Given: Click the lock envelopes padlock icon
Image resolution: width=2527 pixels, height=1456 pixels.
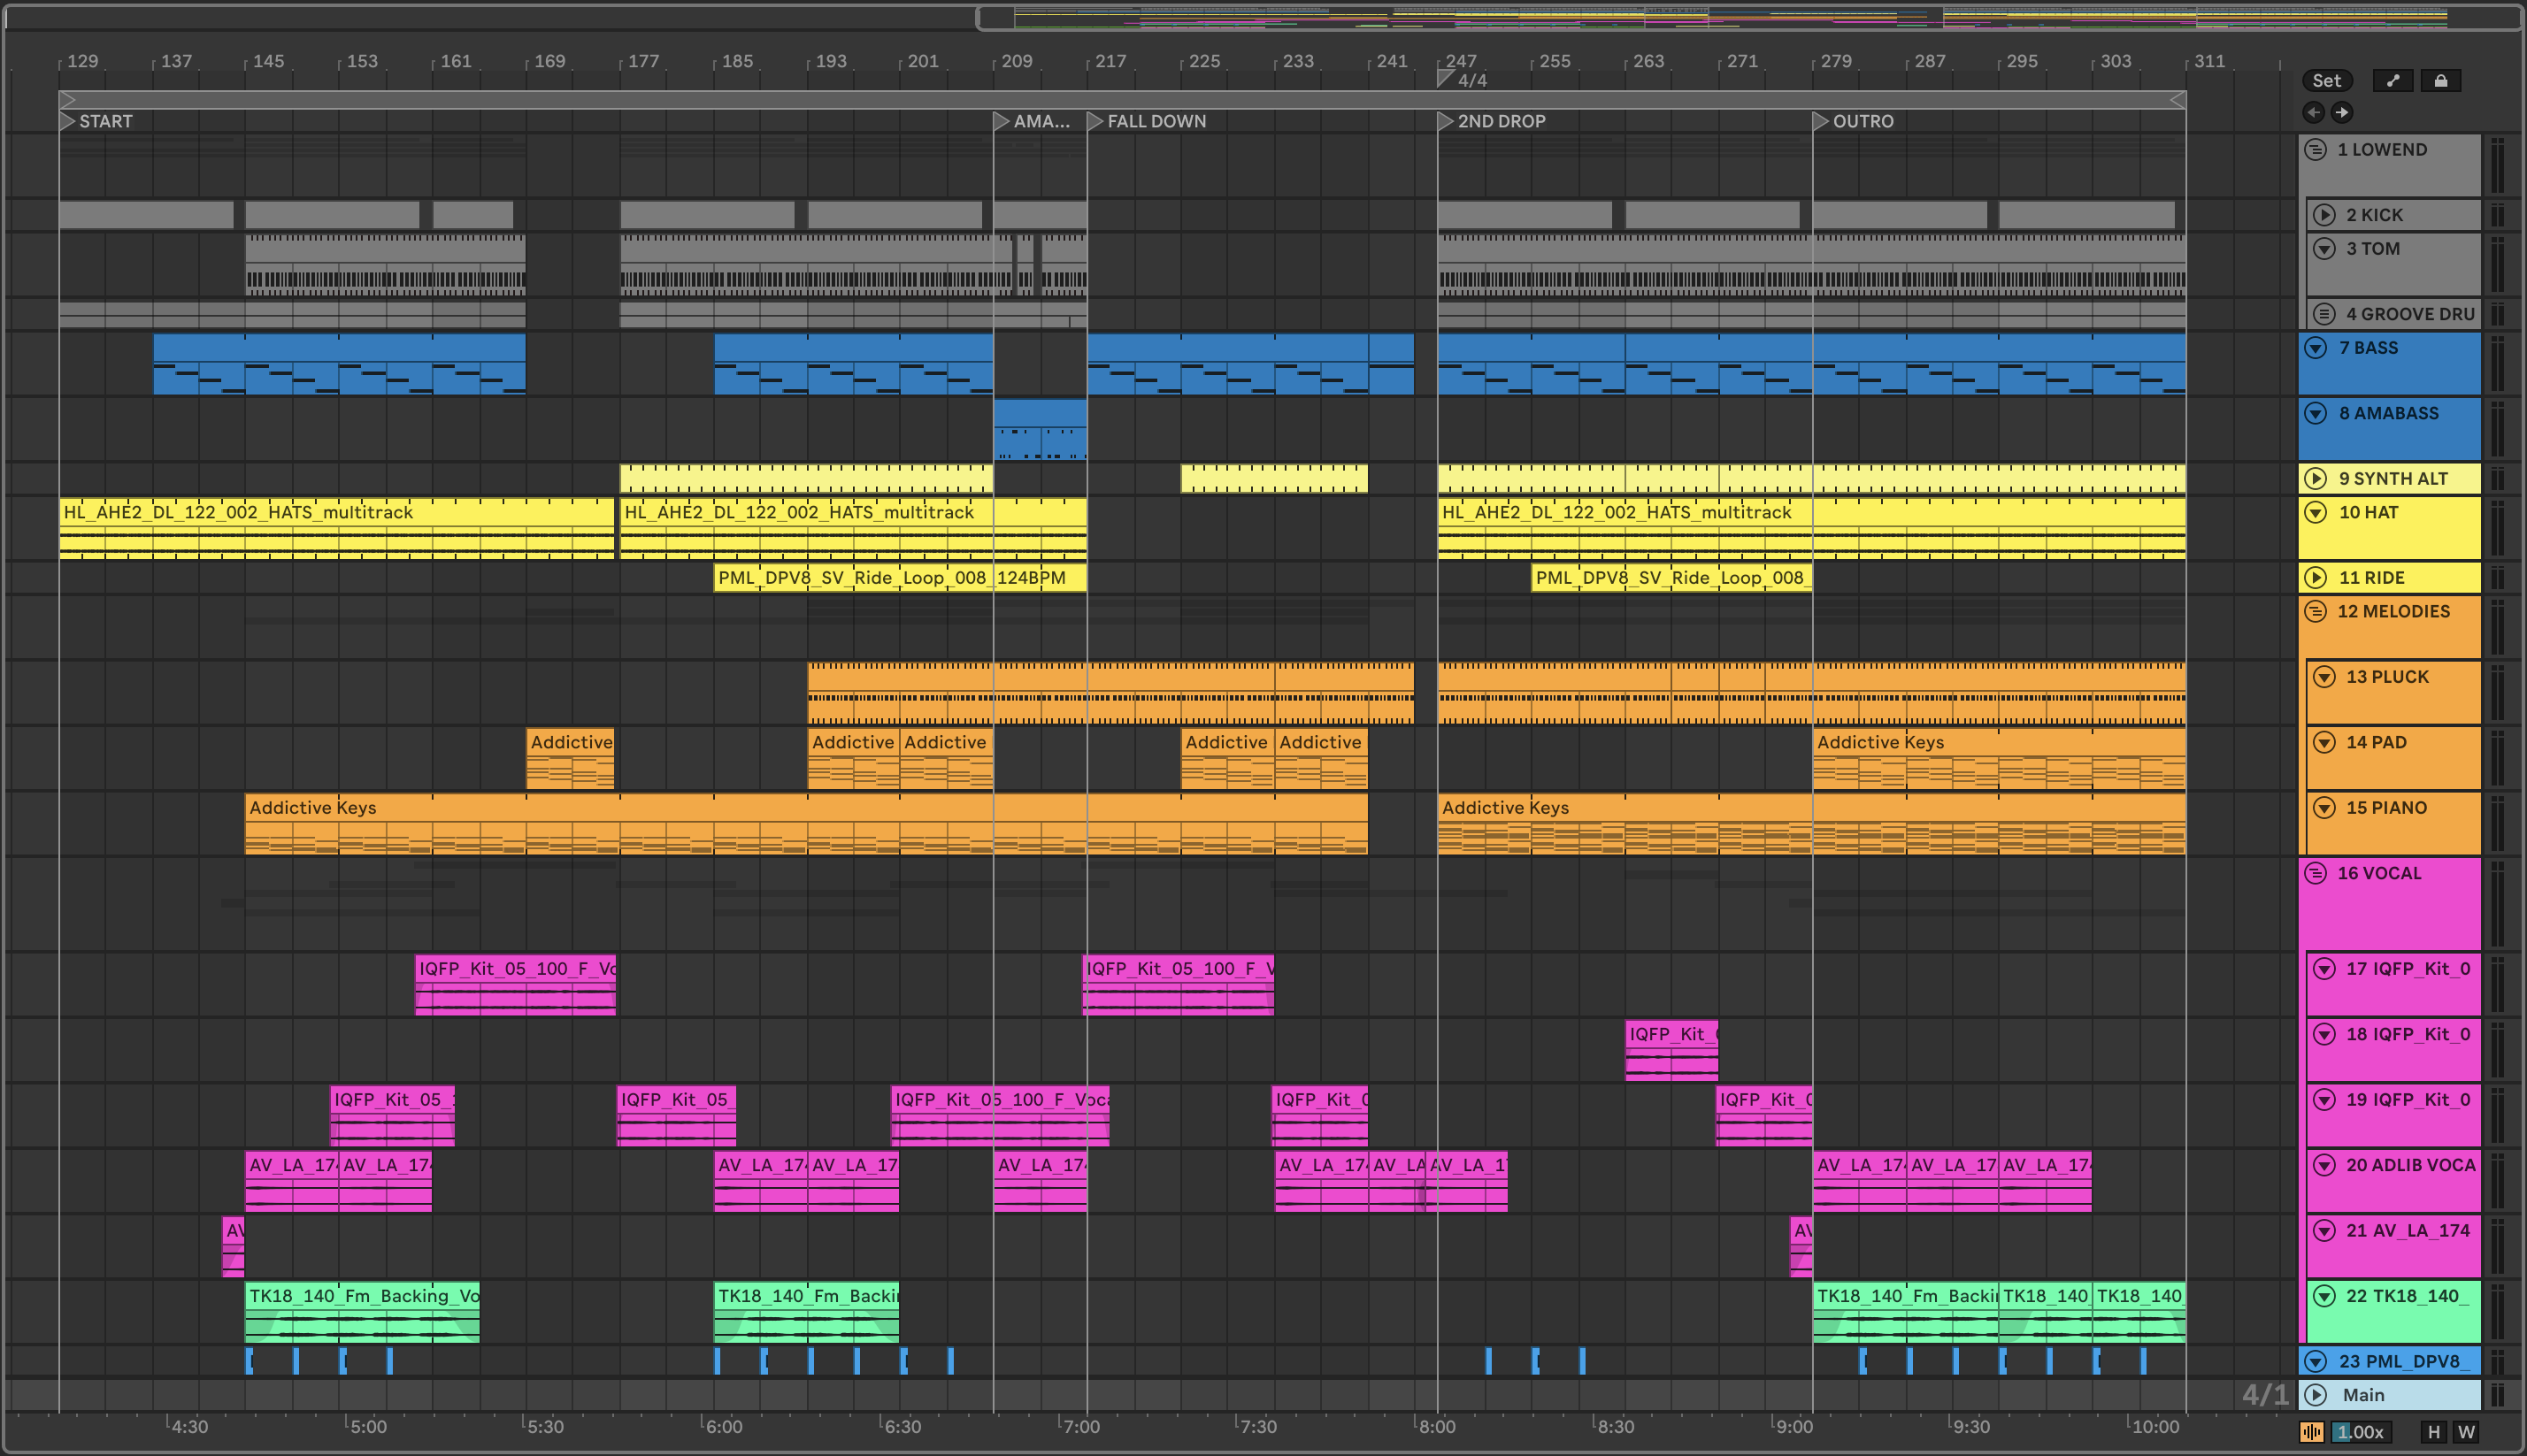Looking at the screenshot, I should (2440, 81).
